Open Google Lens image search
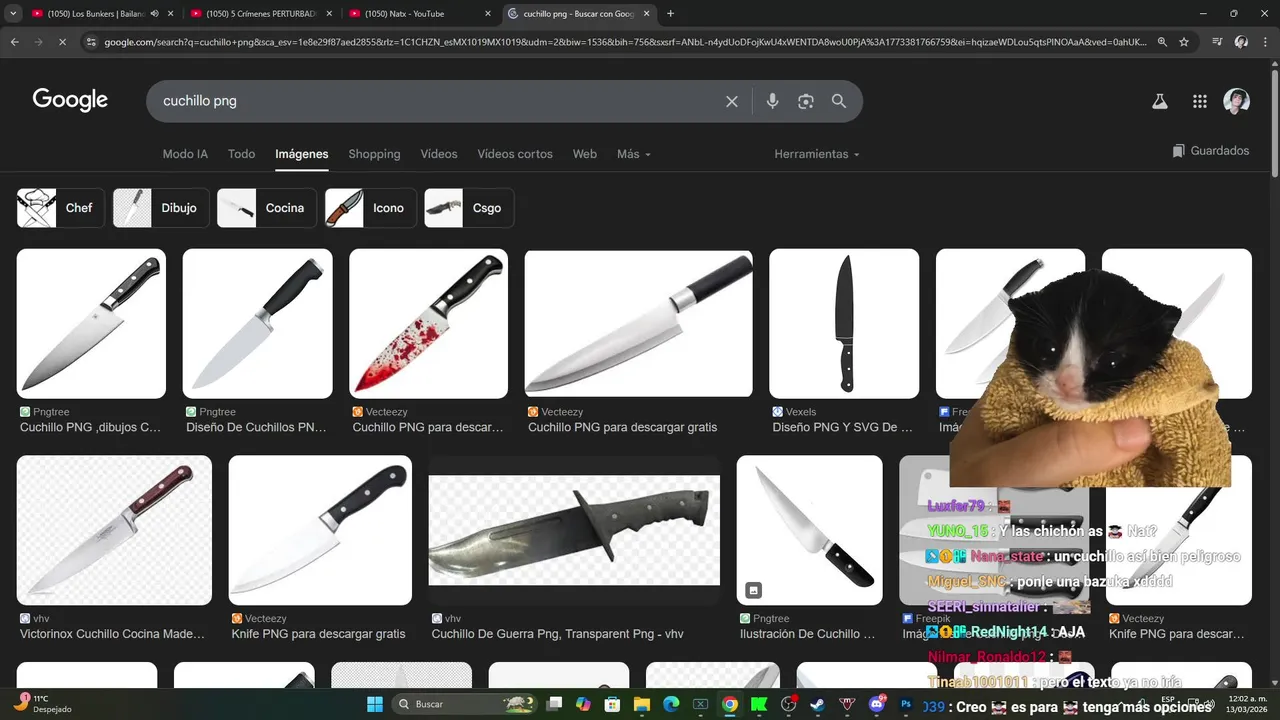The image size is (1280, 720). click(806, 101)
